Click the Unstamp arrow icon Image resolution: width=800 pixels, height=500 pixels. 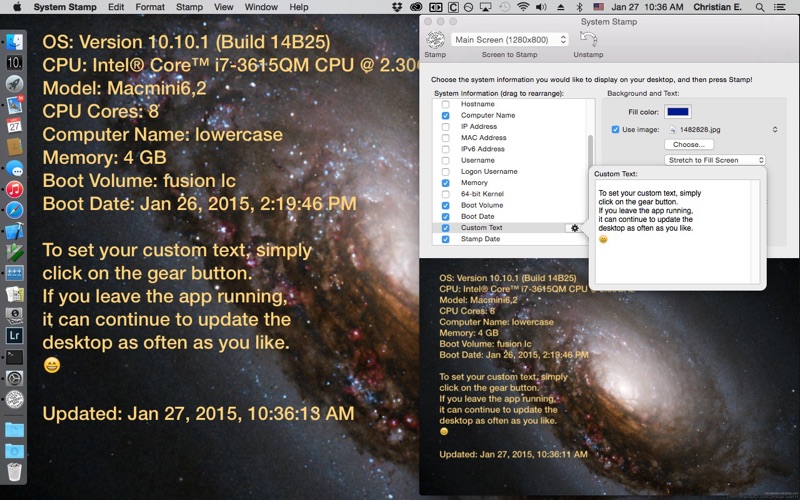tap(588, 39)
